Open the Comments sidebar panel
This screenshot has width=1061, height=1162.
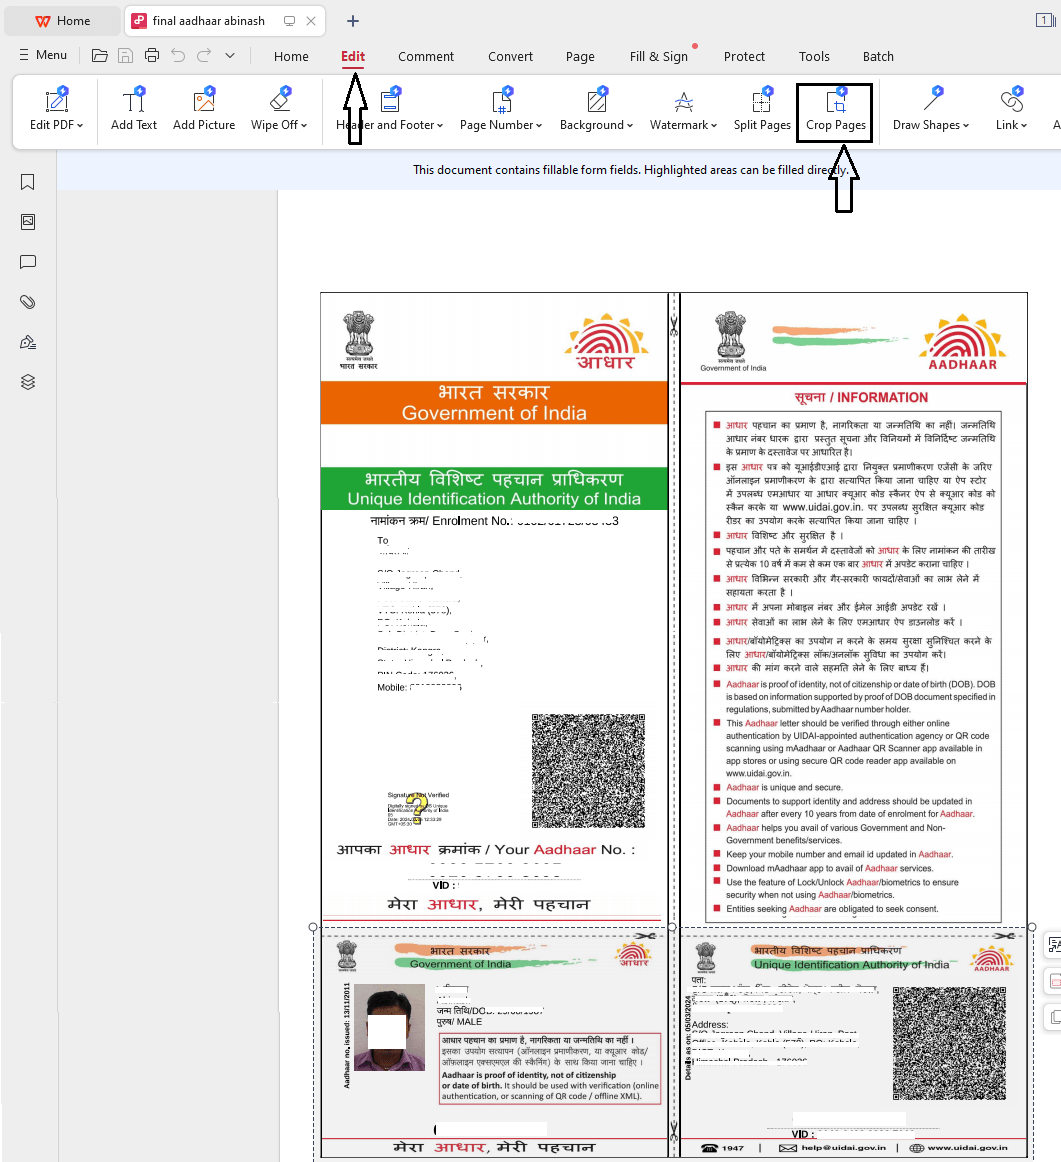click(x=27, y=262)
